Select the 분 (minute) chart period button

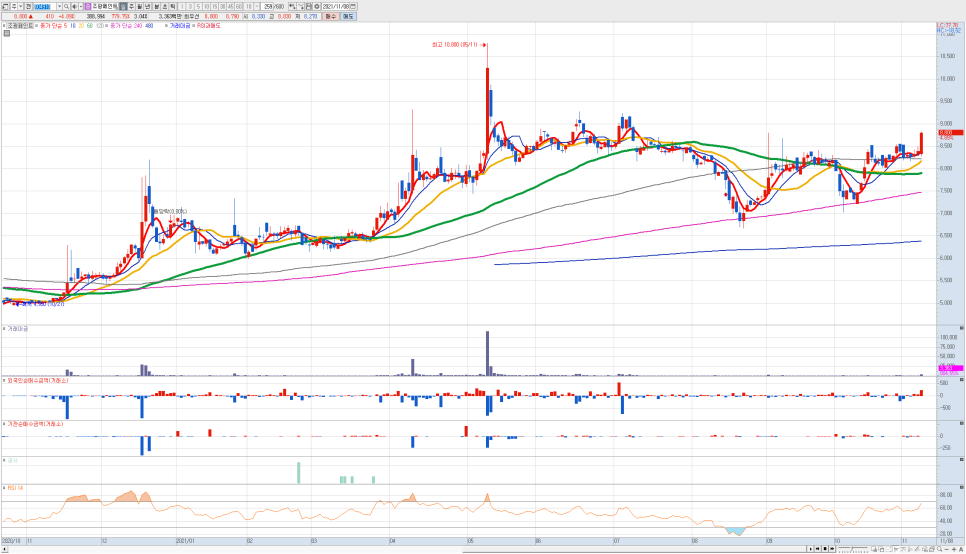pos(156,6)
